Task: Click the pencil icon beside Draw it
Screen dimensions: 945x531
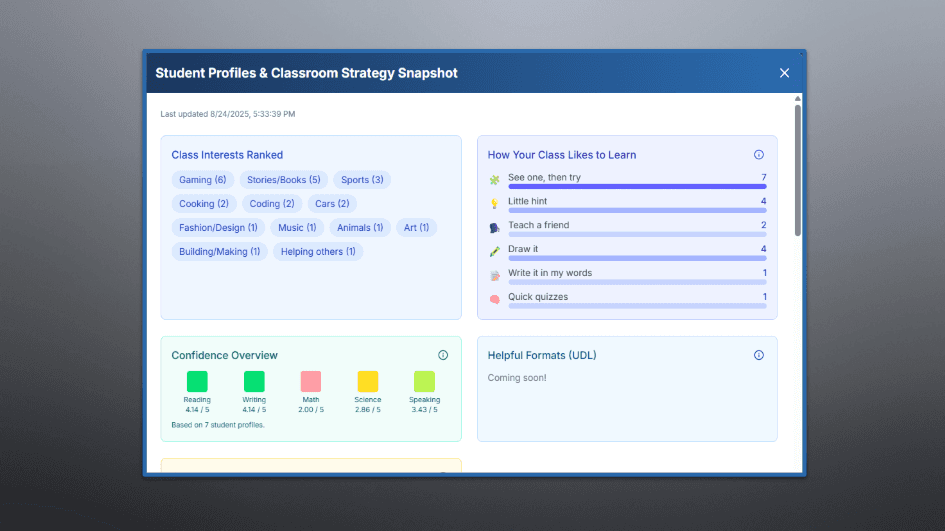Action: (494, 251)
